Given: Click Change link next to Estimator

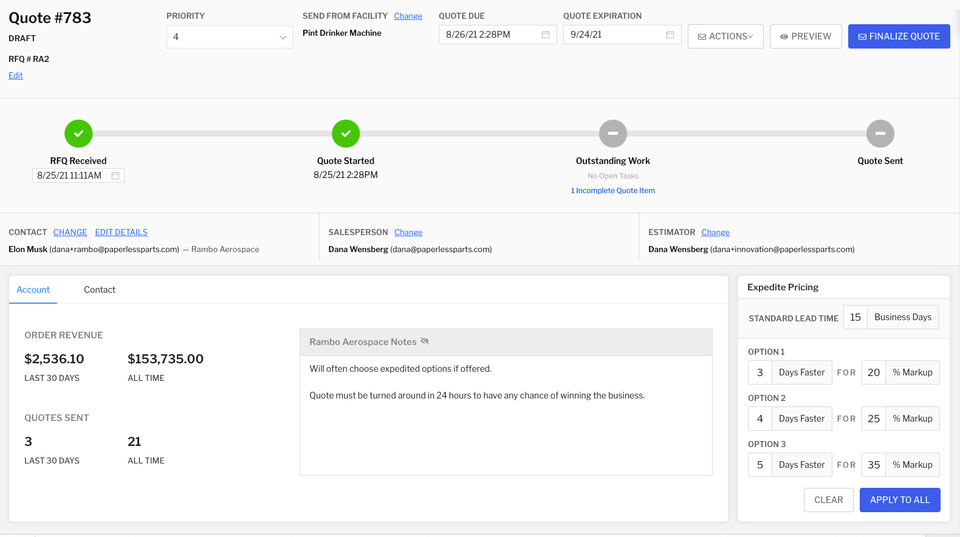Looking at the screenshot, I should pyautogui.click(x=715, y=232).
